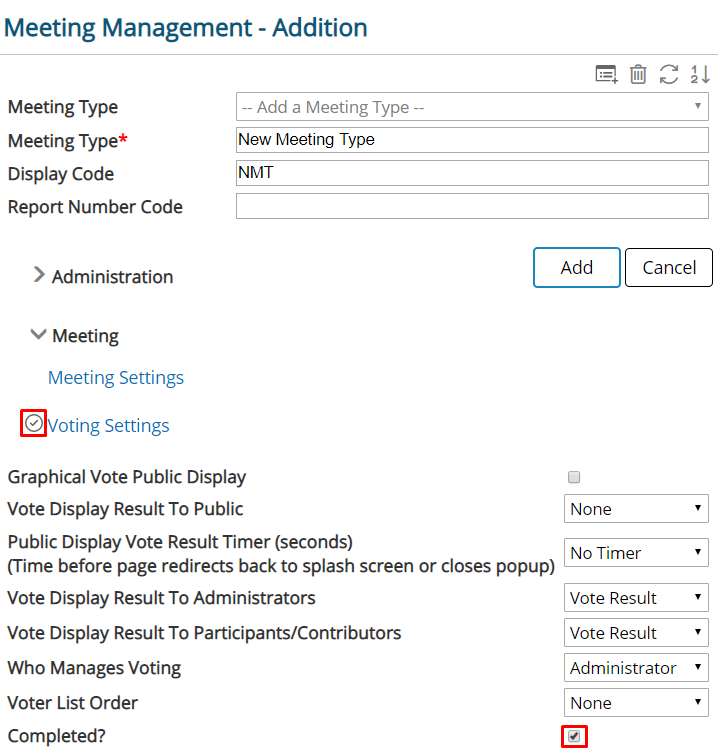Image resolution: width=718 pixels, height=749 pixels.
Task: Click the numeric sort order icon
Action: [x=700, y=74]
